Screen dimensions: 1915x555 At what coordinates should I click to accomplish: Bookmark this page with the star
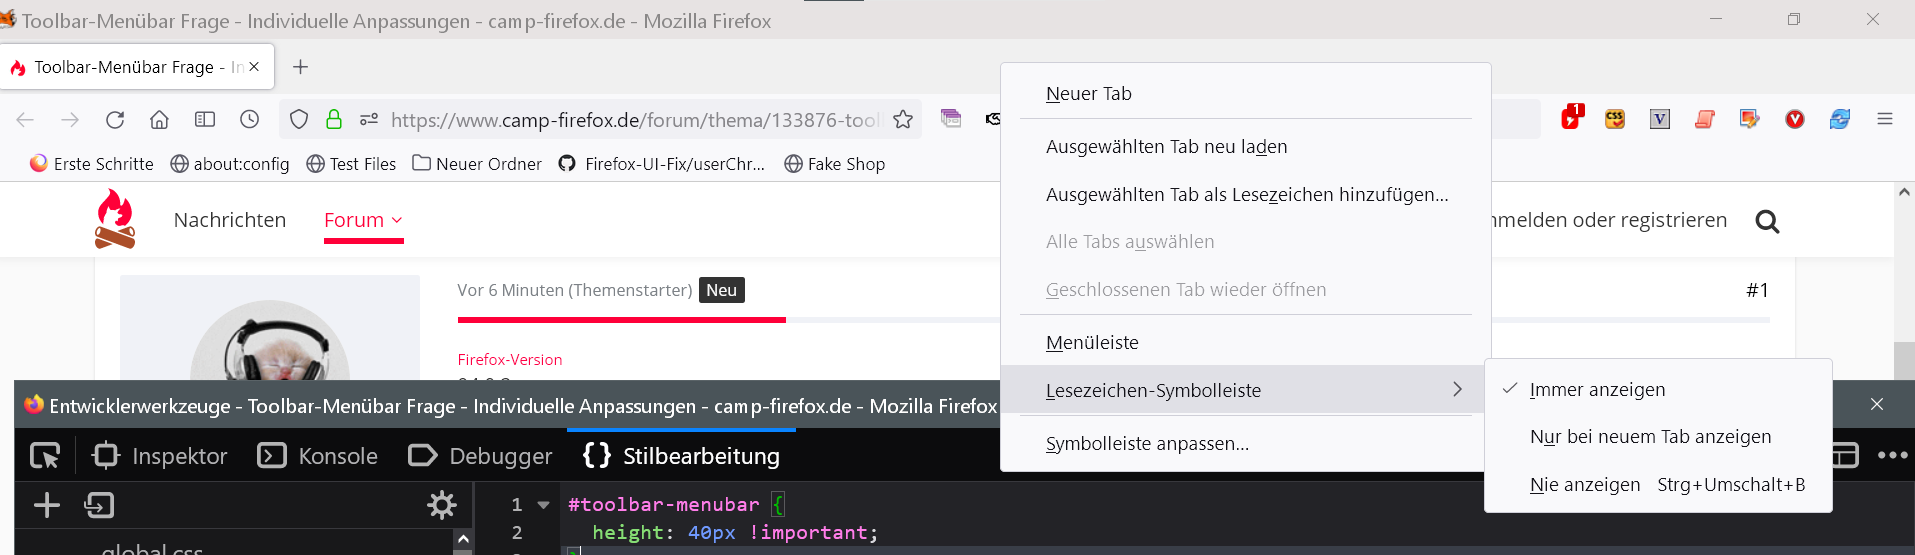[903, 120]
